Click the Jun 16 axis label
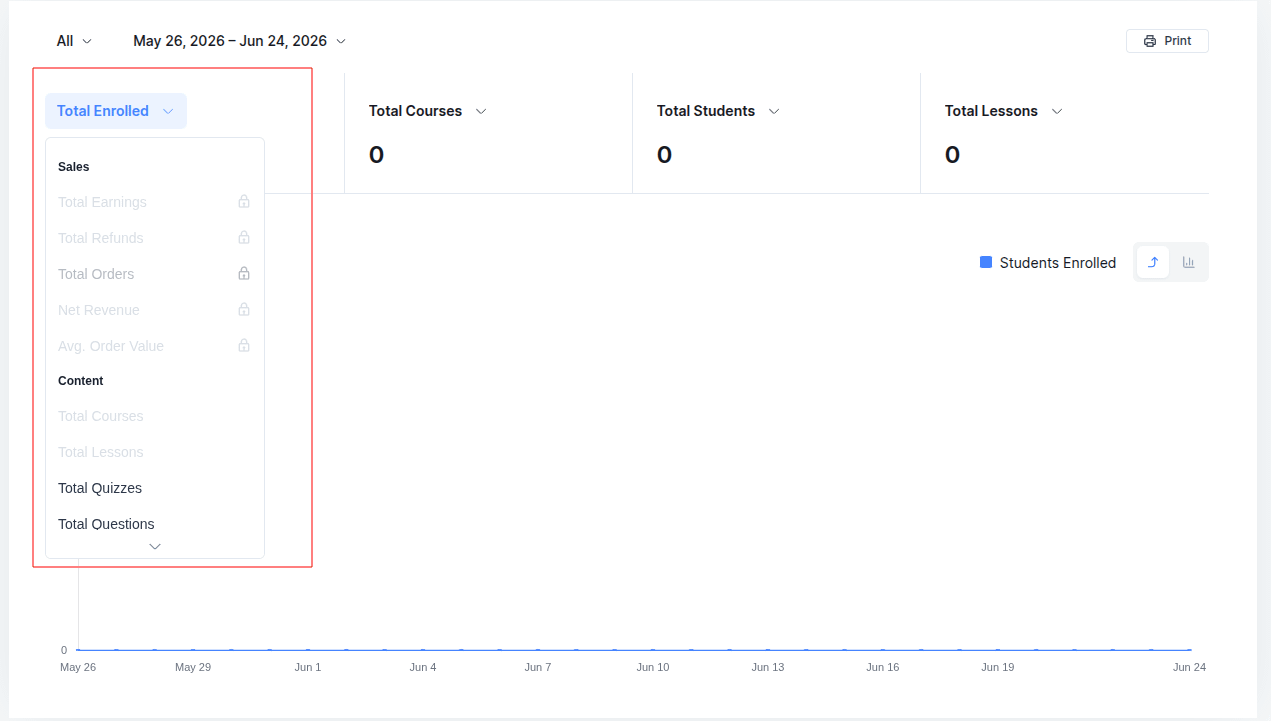The image size is (1271, 721). pyautogui.click(x=883, y=667)
